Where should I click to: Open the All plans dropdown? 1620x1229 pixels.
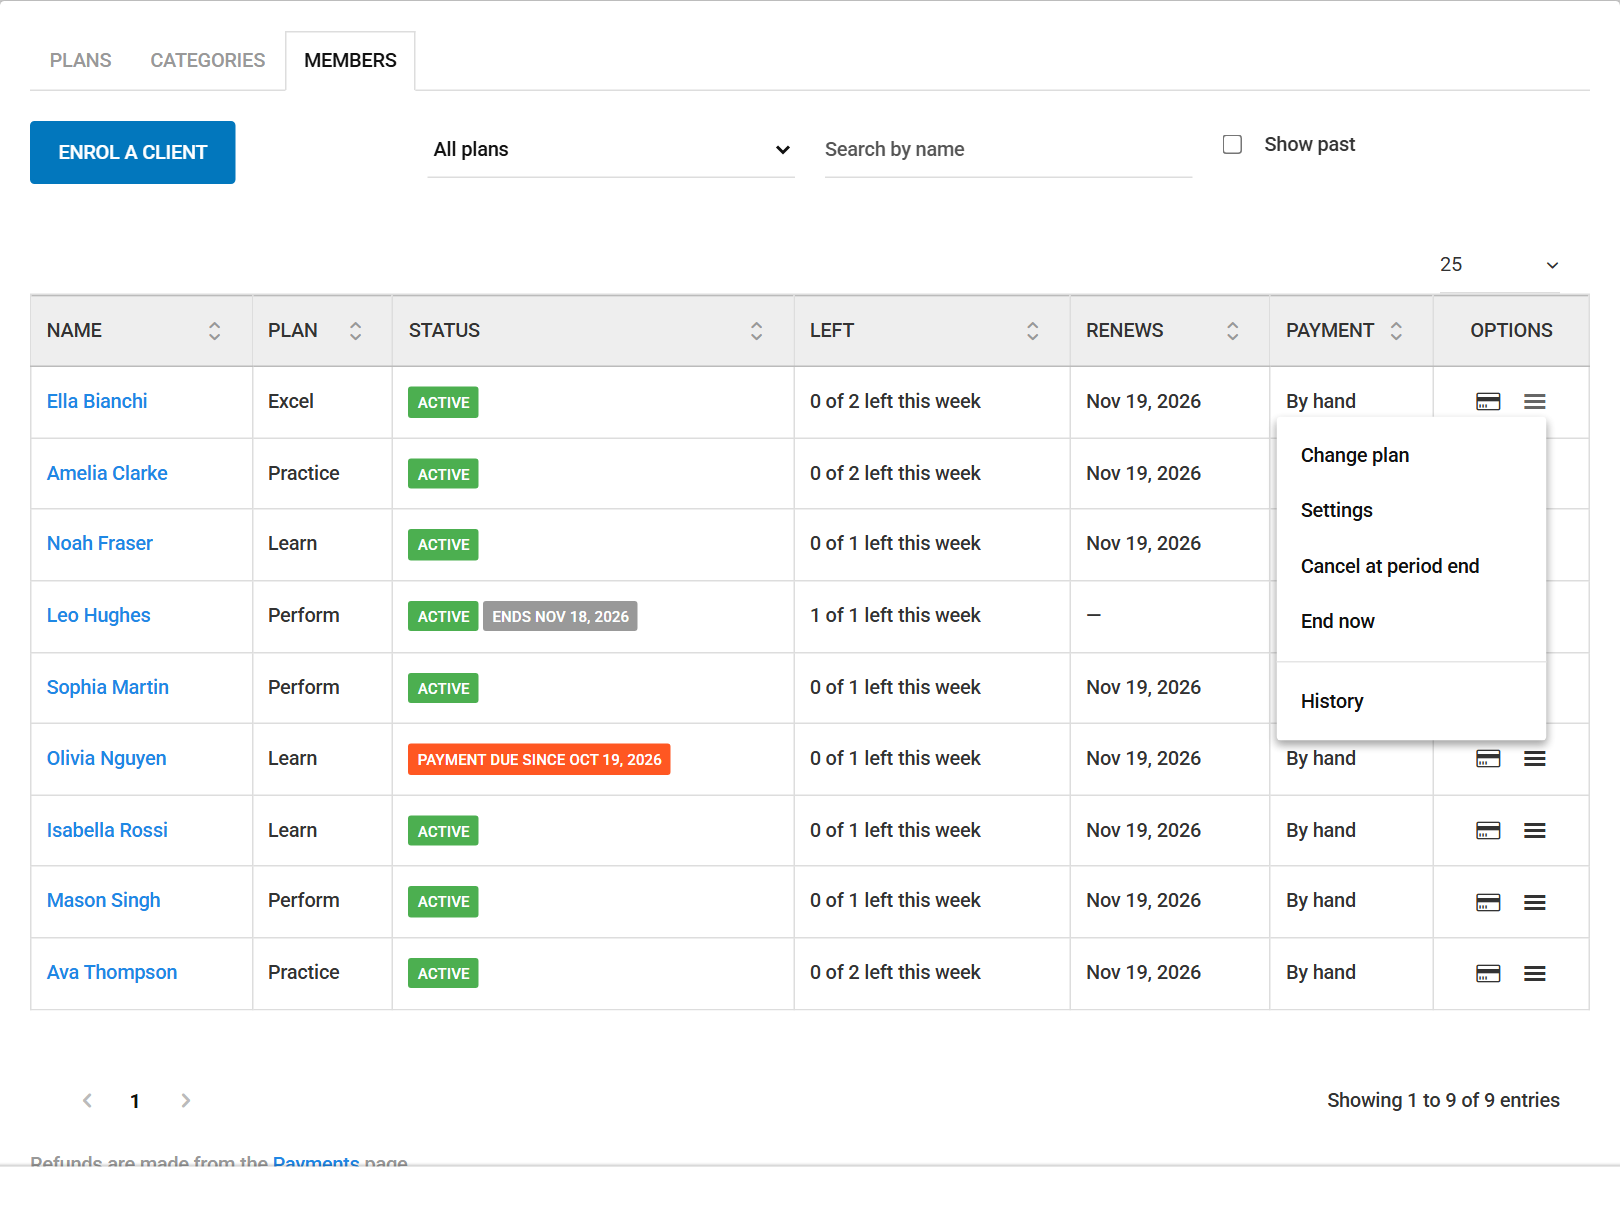(611, 150)
